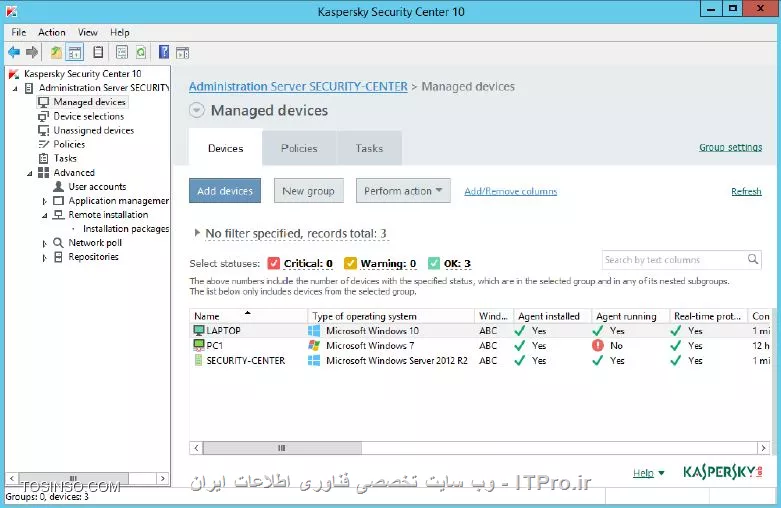Toggle the Warning status checkbox
The height and width of the screenshot is (508, 781).
click(x=351, y=263)
